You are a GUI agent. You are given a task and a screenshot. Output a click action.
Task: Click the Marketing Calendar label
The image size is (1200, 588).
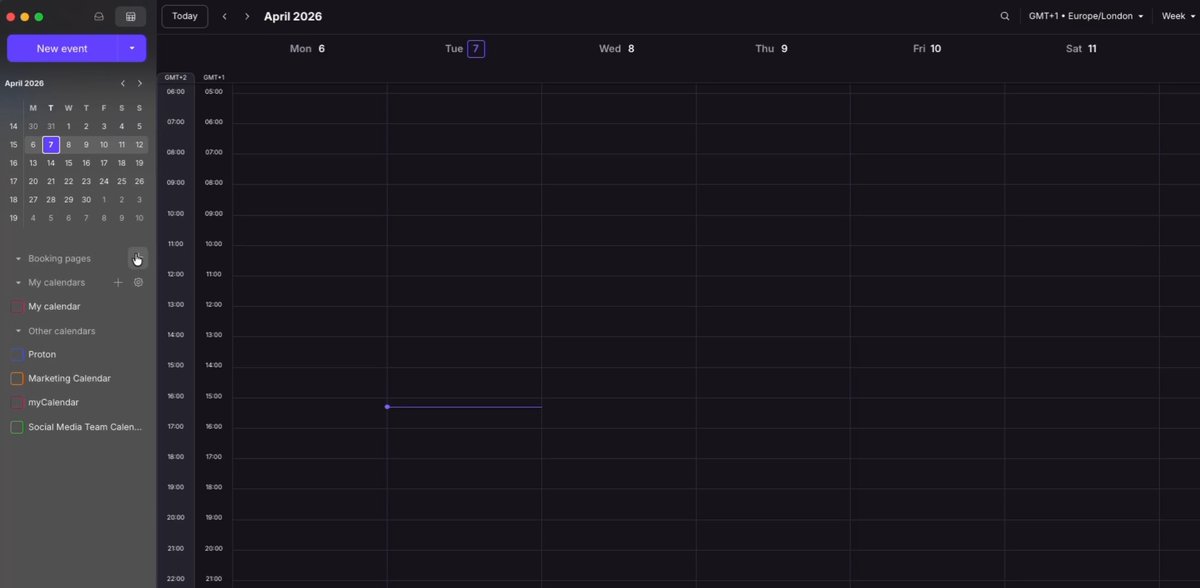[69, 378]
